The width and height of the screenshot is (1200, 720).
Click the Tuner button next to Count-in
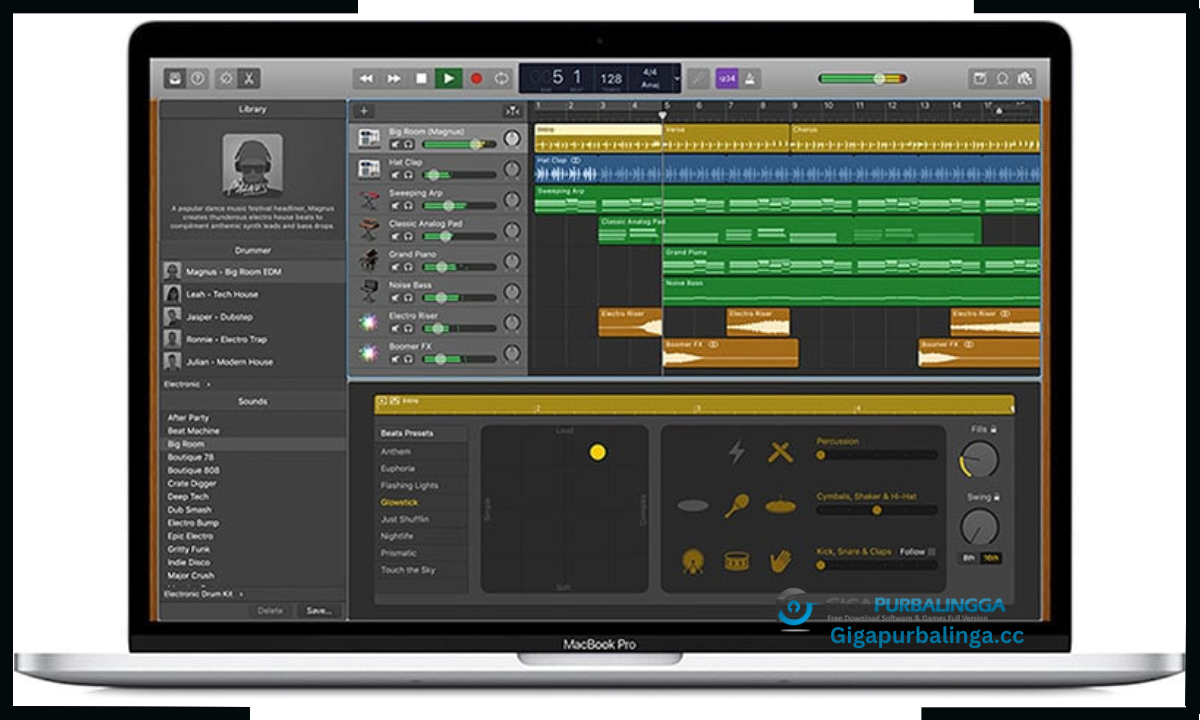pyautogui.click(x=699, y=78)
